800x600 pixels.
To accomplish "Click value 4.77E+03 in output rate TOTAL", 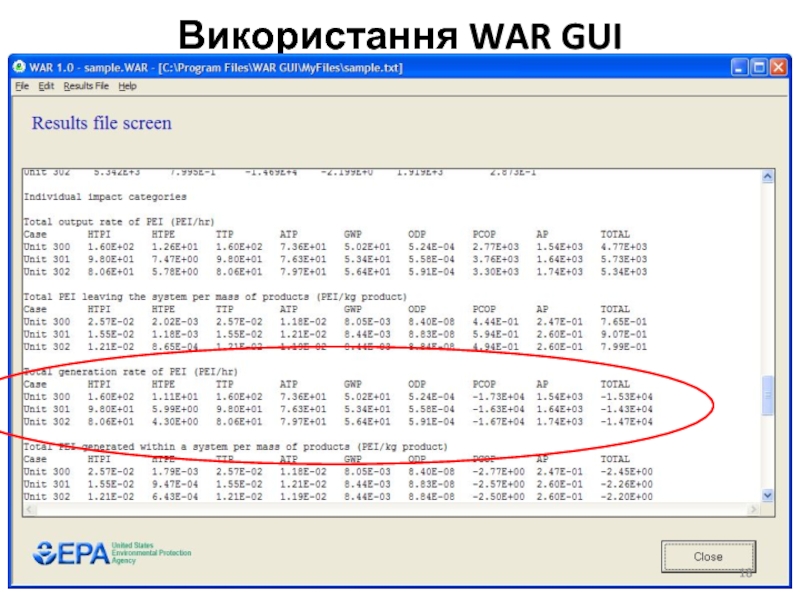I will pos(623,247).
